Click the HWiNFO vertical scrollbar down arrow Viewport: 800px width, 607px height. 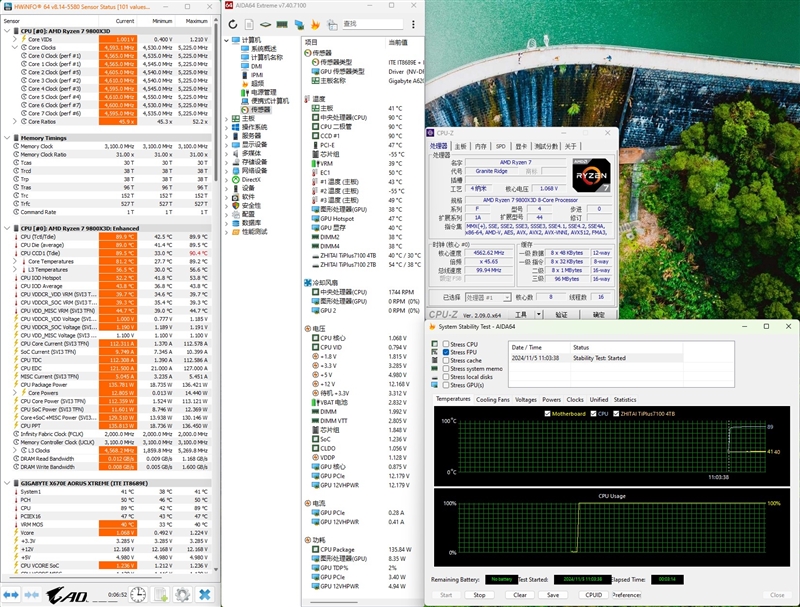(x=216, y=569)
